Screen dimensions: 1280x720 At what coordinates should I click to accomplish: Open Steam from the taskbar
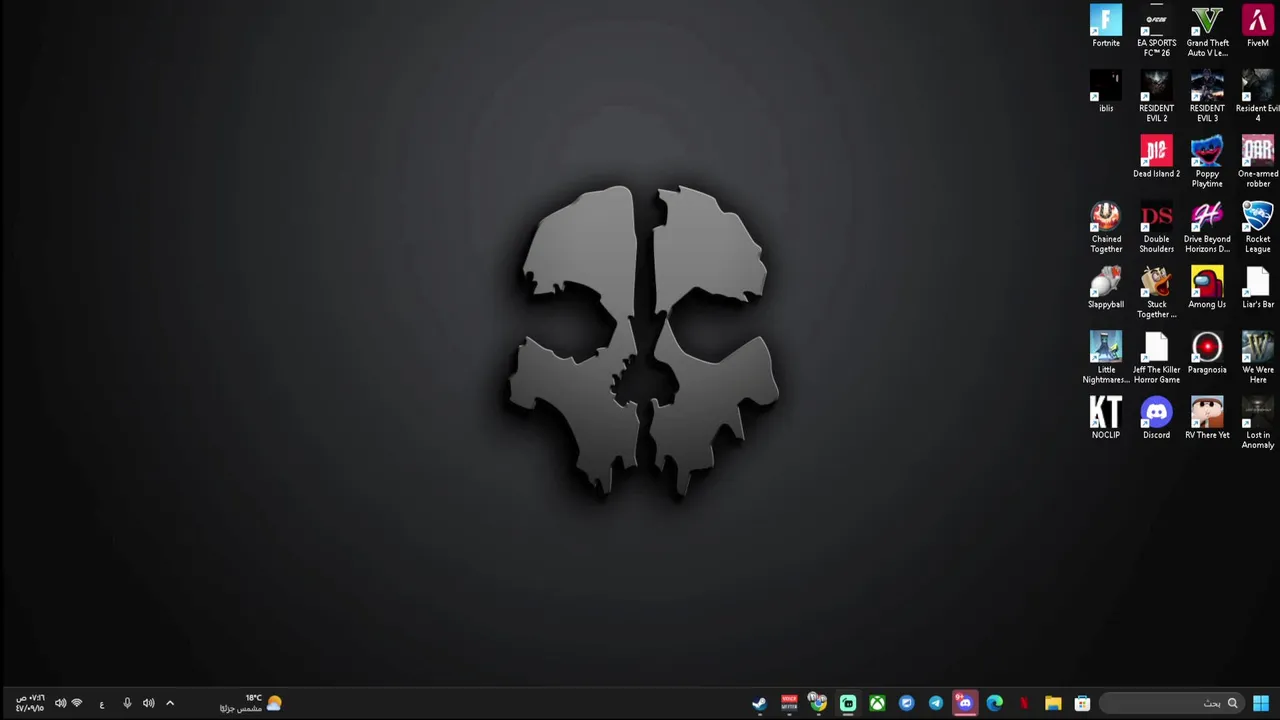tap(760, 703)
